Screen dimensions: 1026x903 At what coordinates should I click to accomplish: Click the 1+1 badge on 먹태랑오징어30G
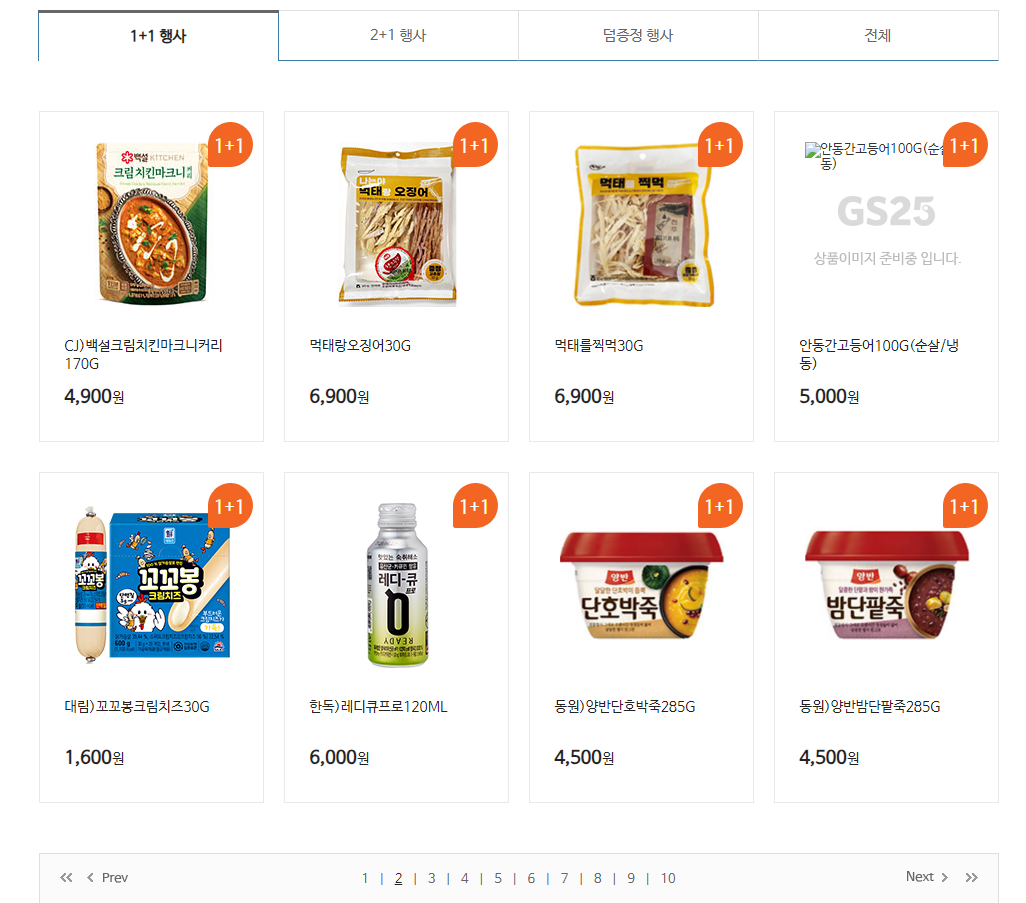coord(475,145)
